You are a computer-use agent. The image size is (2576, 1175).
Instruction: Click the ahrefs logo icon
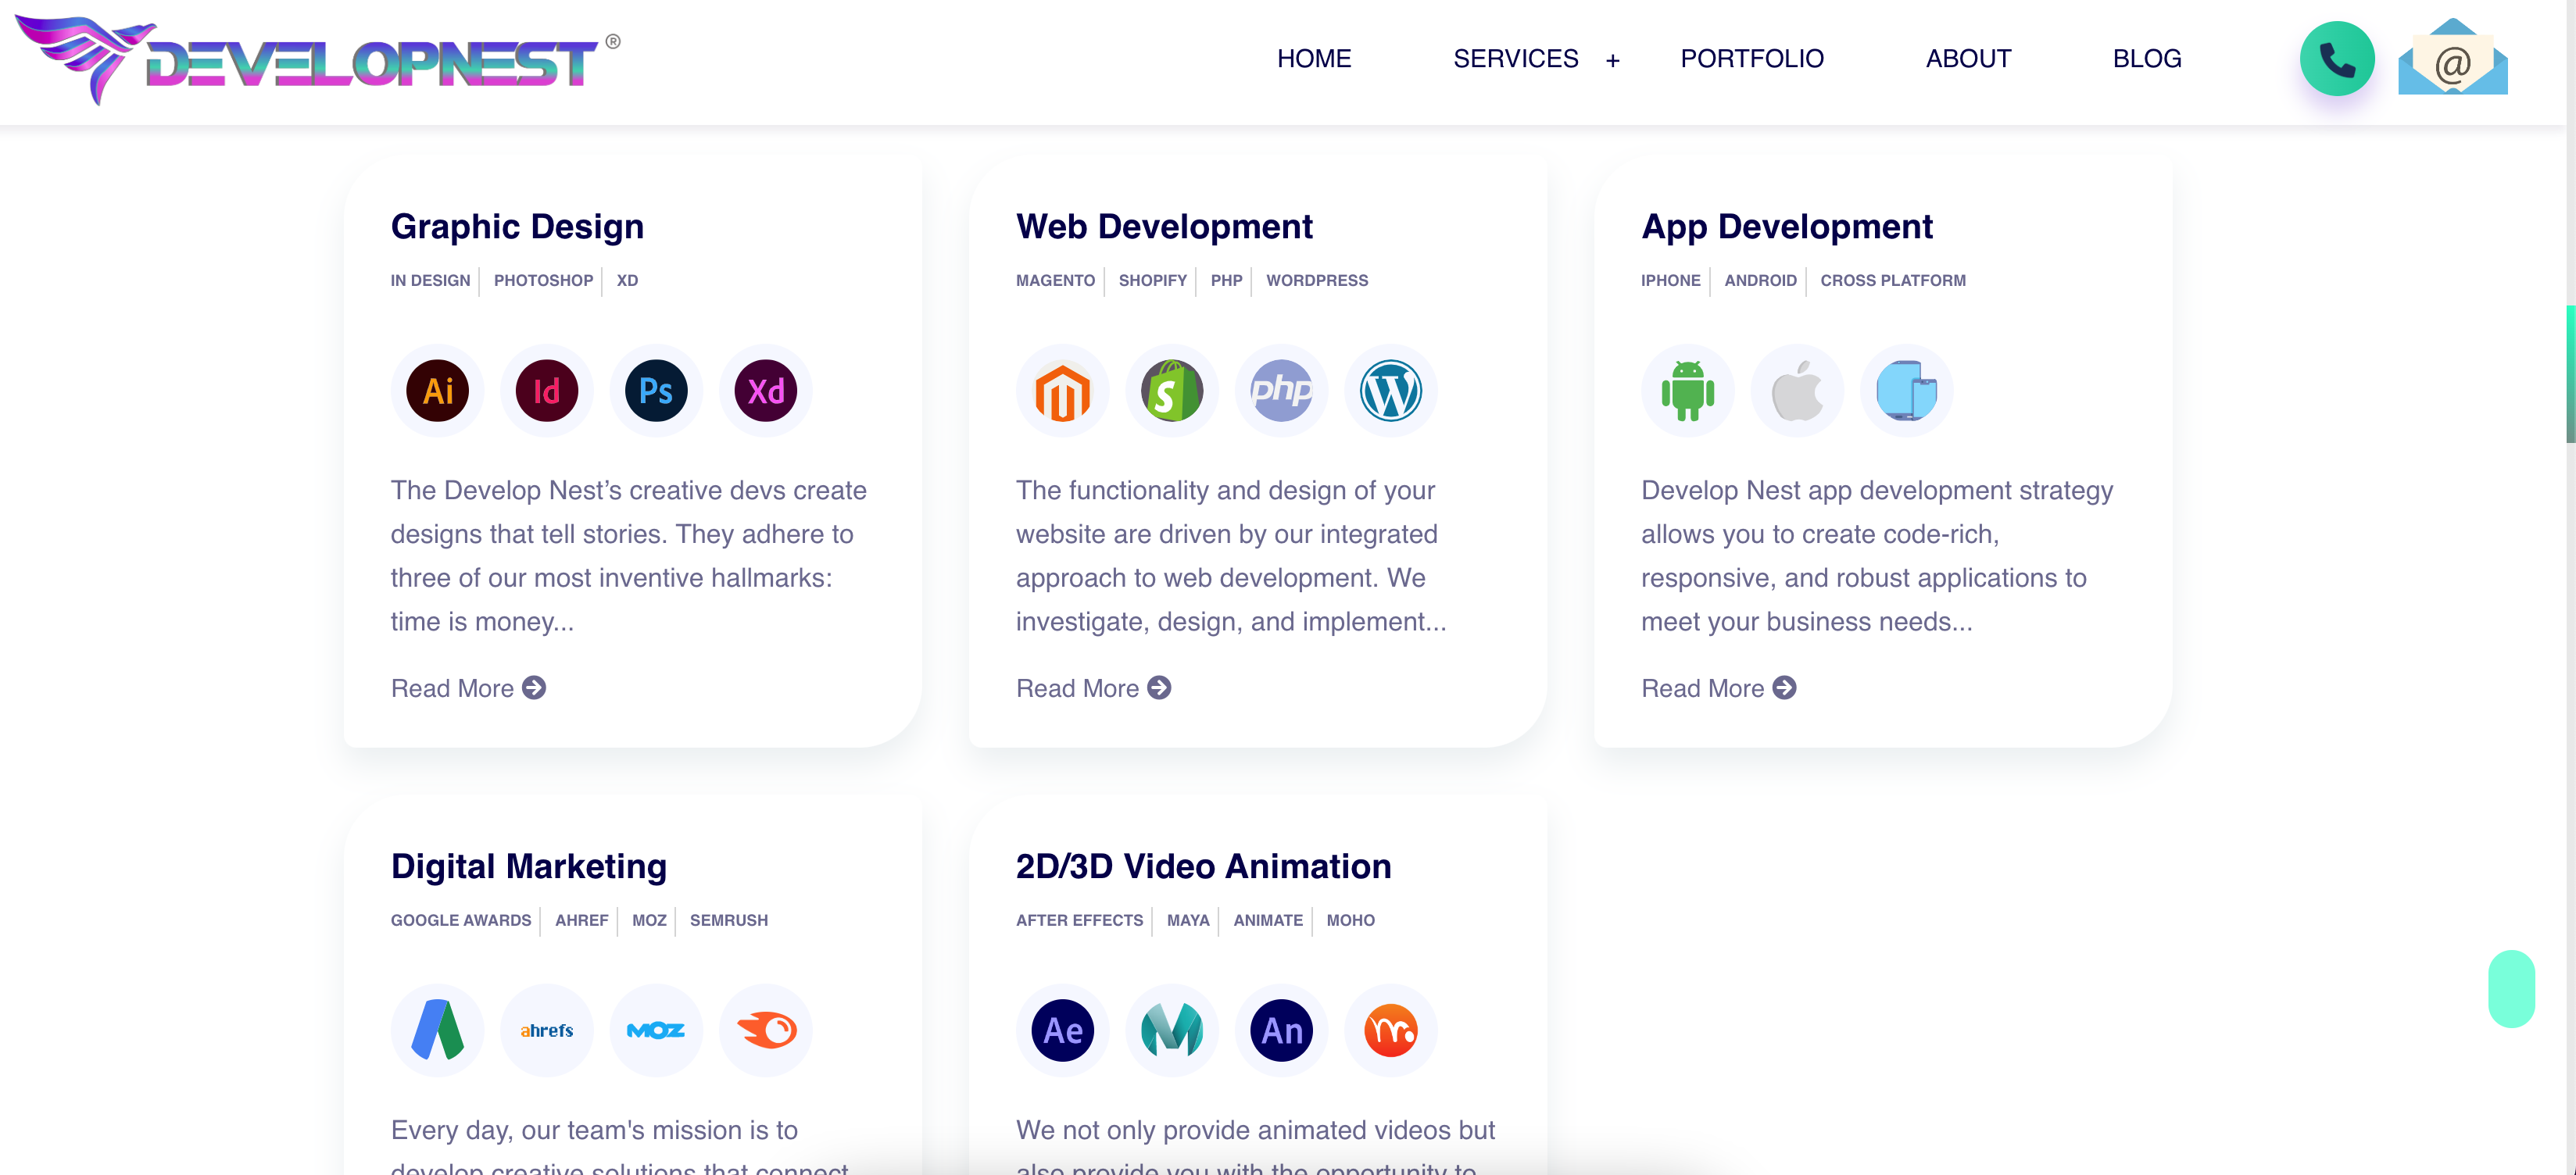click(547, 1030)
